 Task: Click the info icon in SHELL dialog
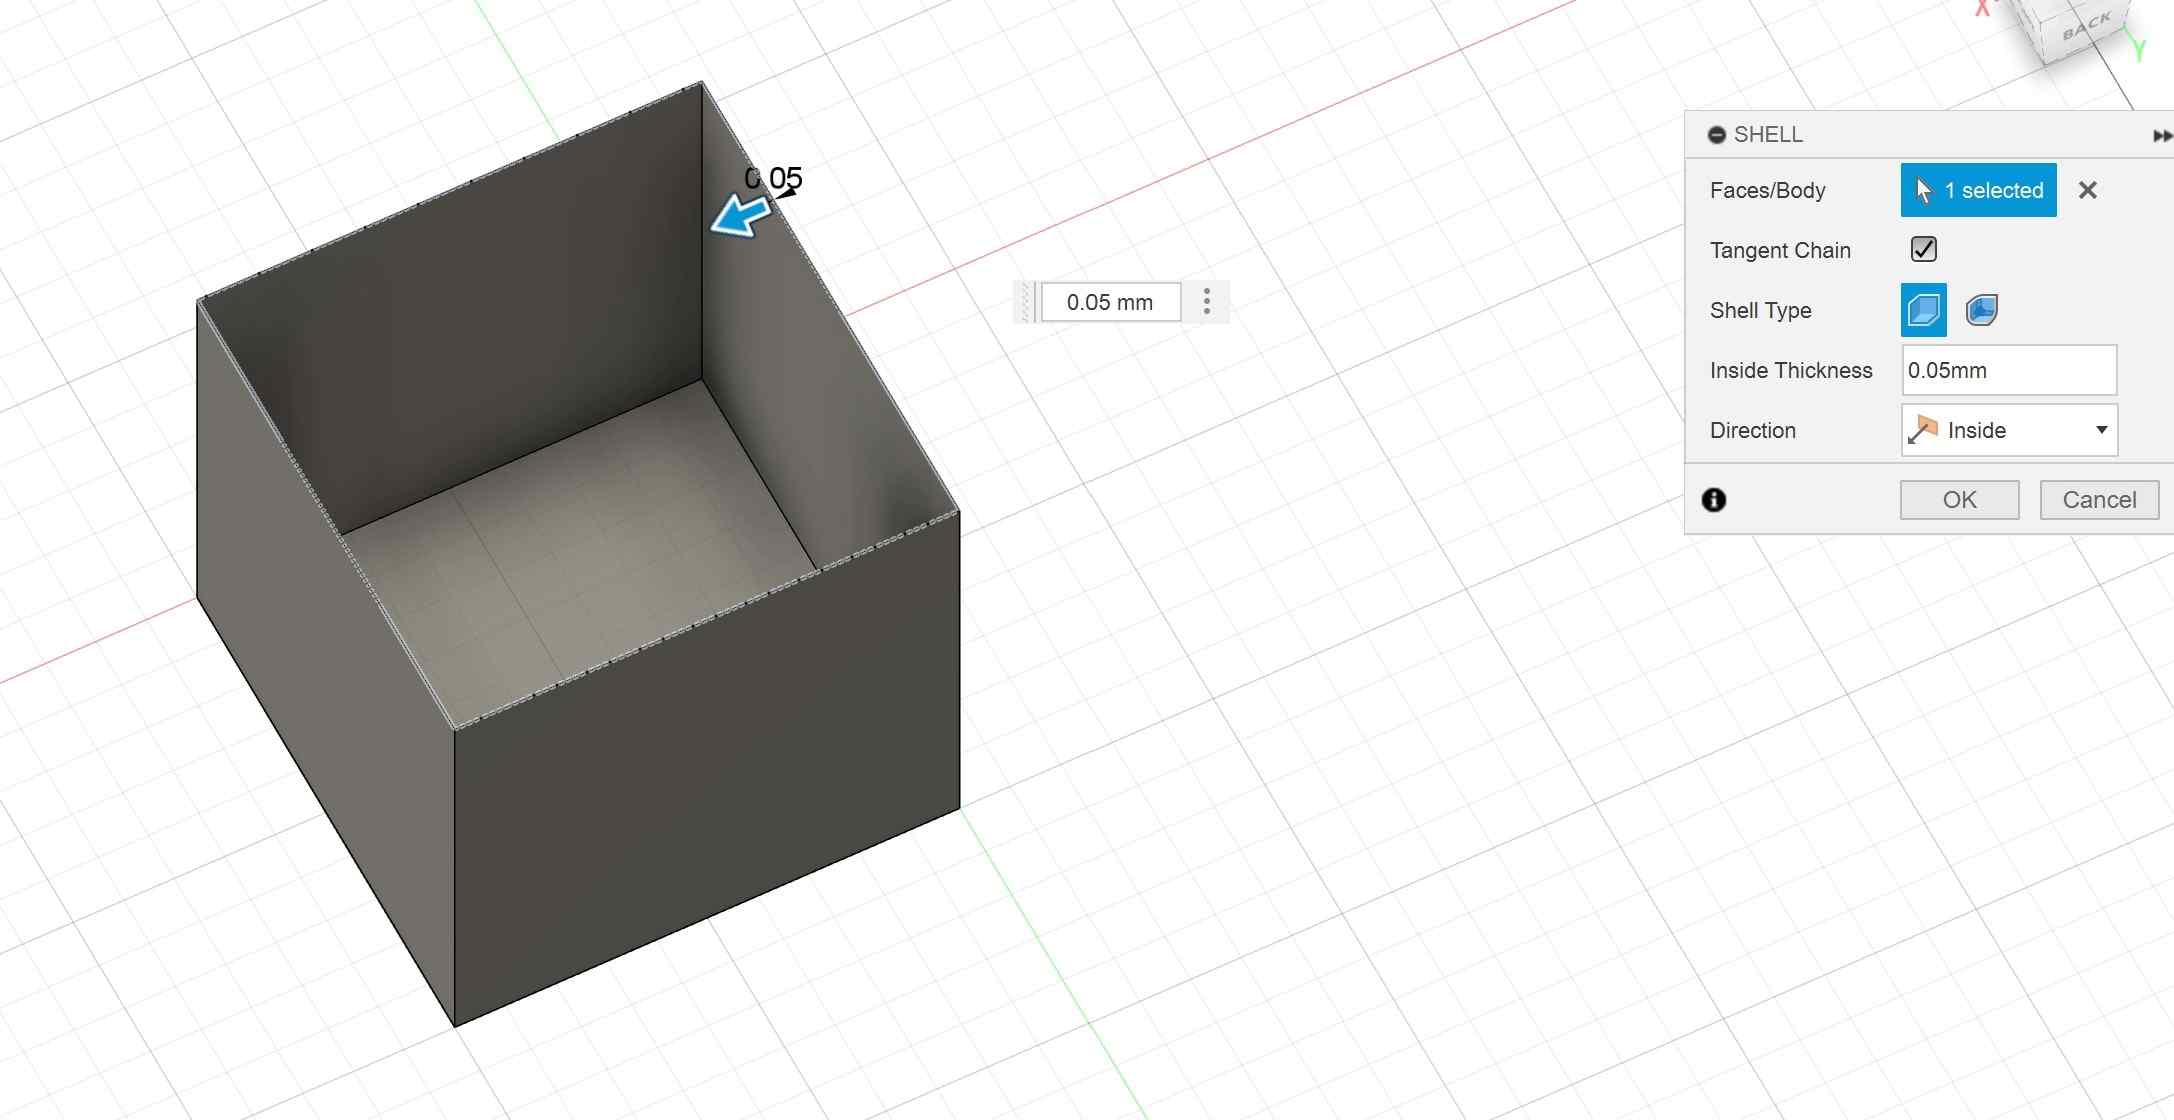pyautogui.click(x=1714, y=500)
